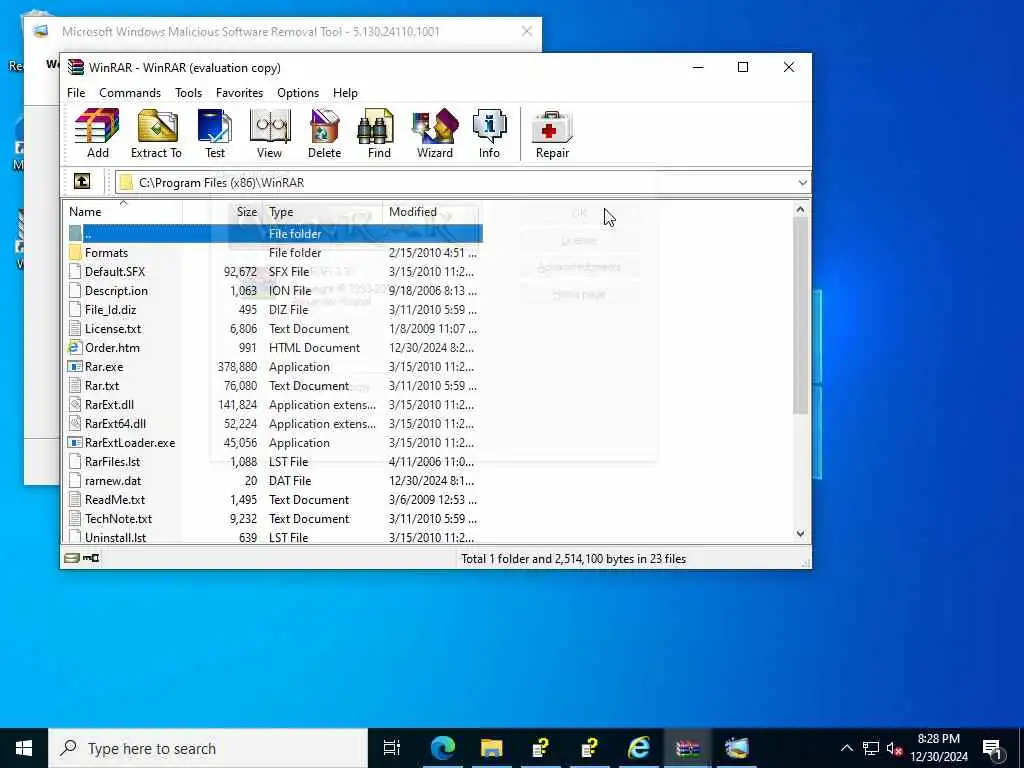Image resolution: width=1024 pixels, height=768 pixels.
Task: Open the Commands menu
Action: [x=130, y=93]
